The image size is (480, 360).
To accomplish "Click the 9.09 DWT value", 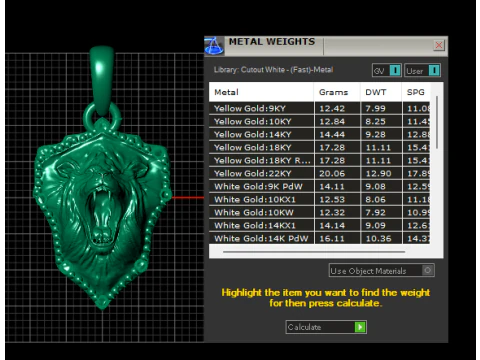I will 375,226.
